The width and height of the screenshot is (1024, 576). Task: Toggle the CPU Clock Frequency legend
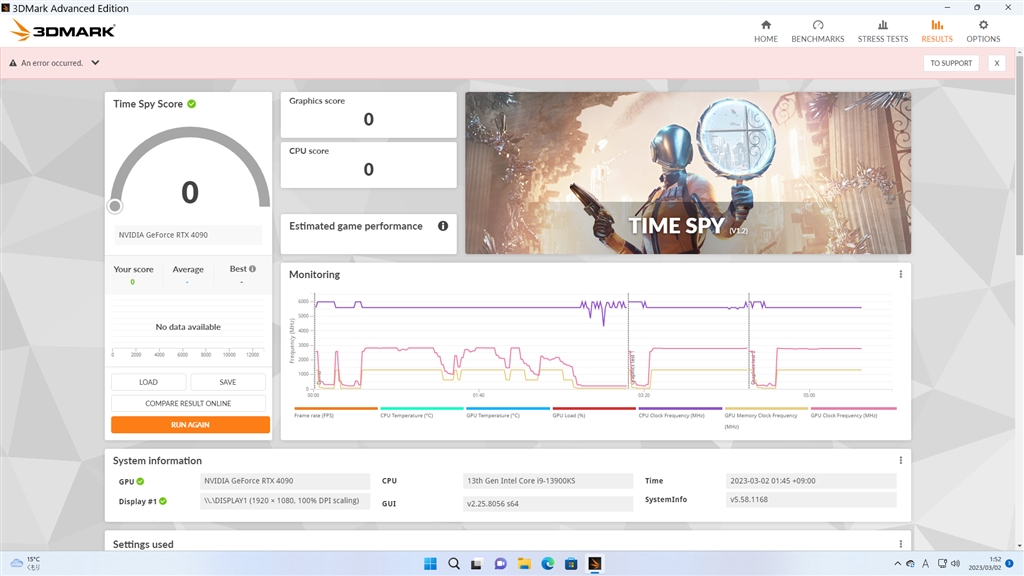680,412
